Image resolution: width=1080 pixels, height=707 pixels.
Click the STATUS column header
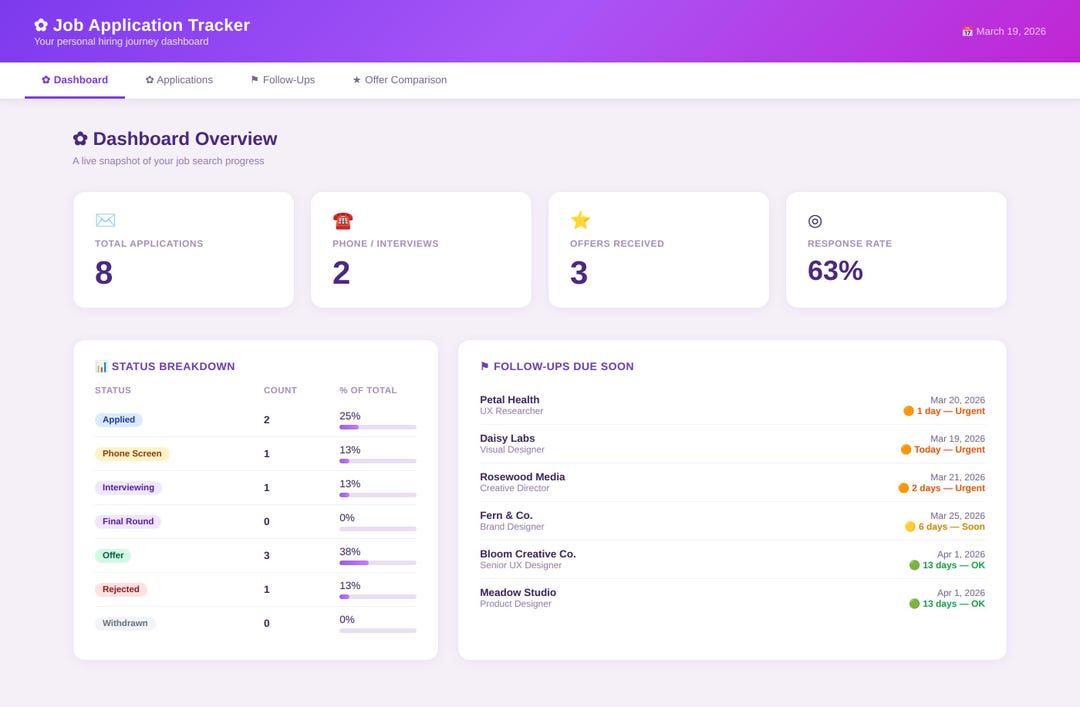coord(113,390)
